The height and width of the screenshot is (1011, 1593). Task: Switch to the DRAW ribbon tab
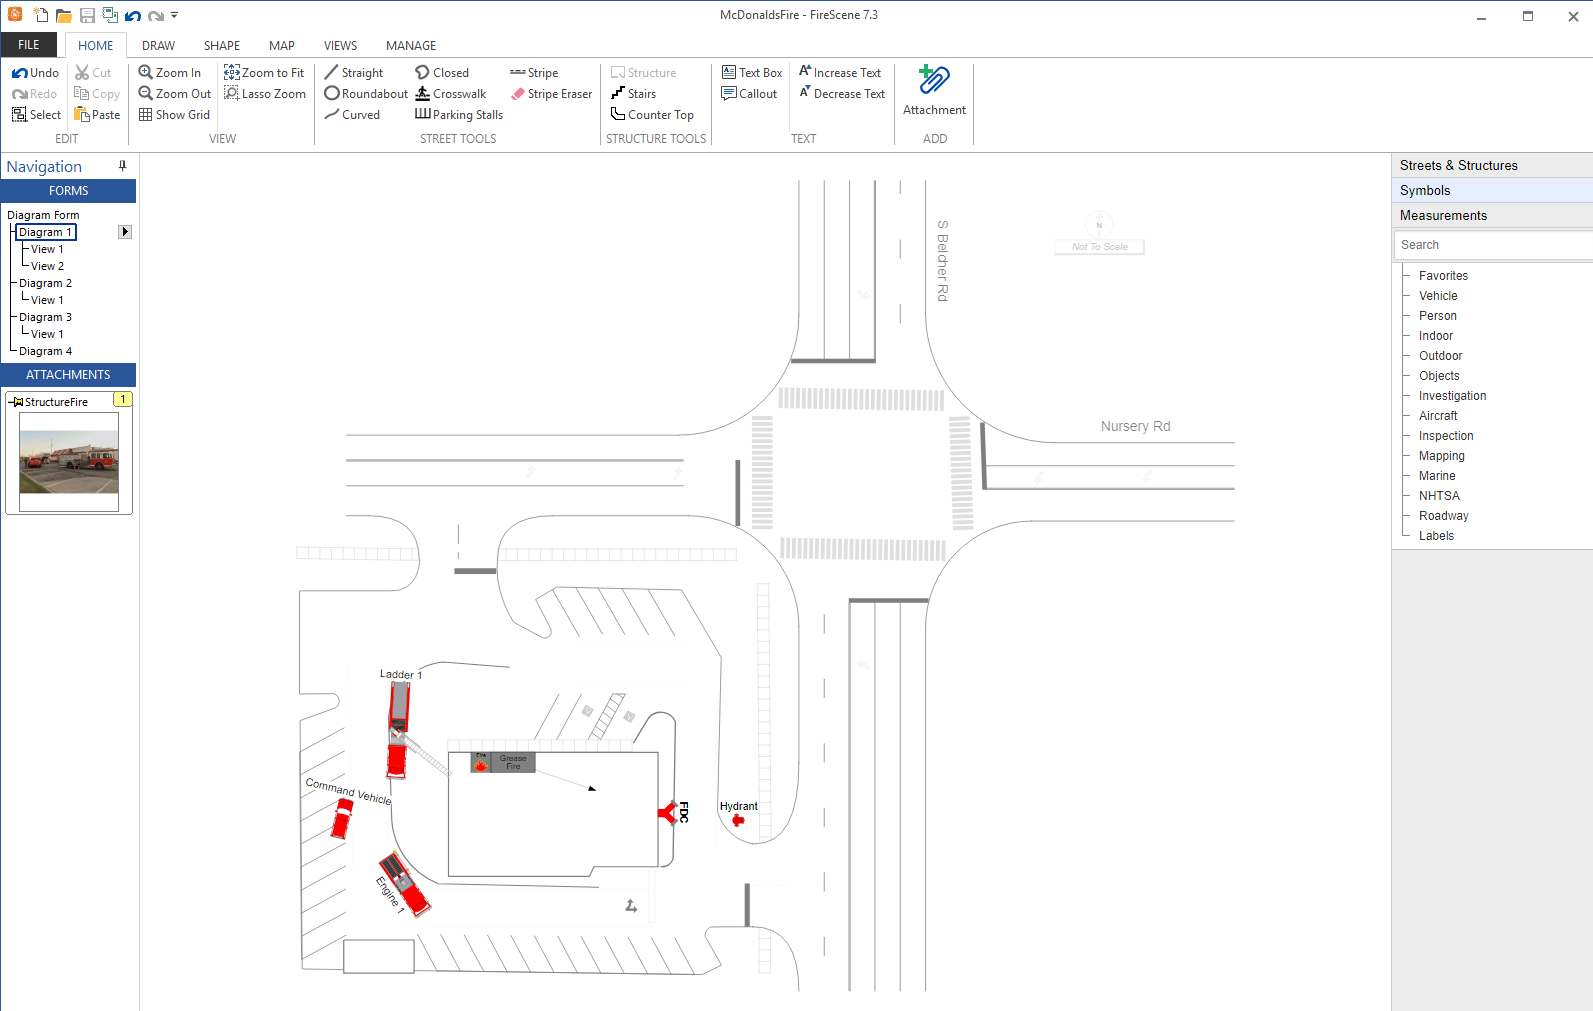pyautogui.click(x=158, y=46)
